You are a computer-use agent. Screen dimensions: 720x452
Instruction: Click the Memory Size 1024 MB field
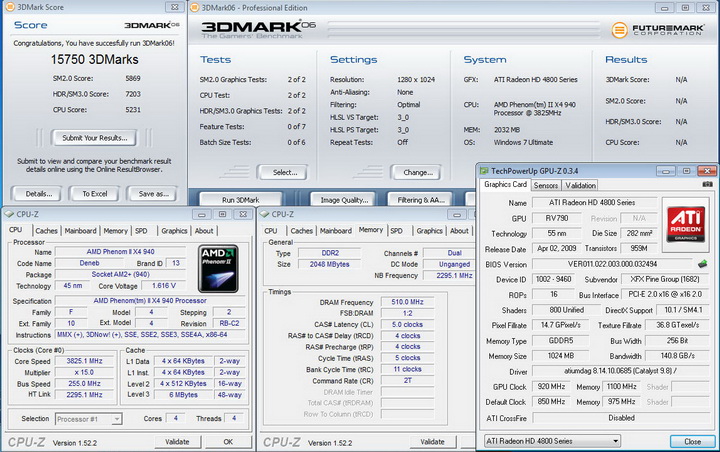561,356
